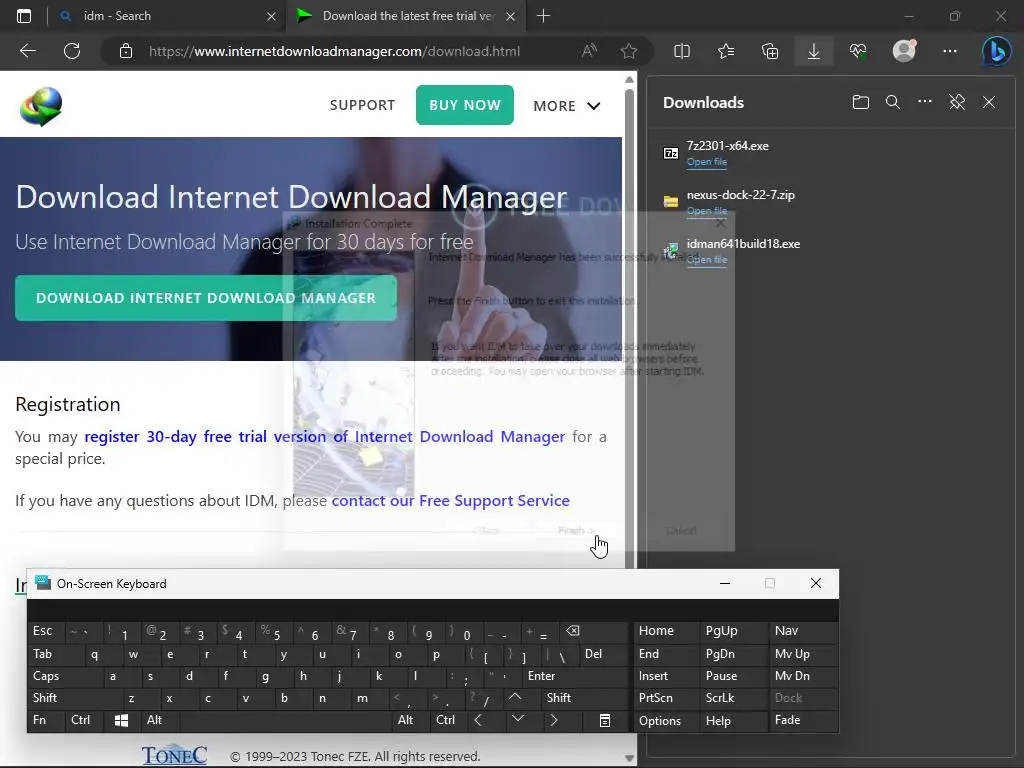The height and width of the screenshot is (768, 1024).
Task: Open Browser essentials heart icon
Action: point(858,51)
